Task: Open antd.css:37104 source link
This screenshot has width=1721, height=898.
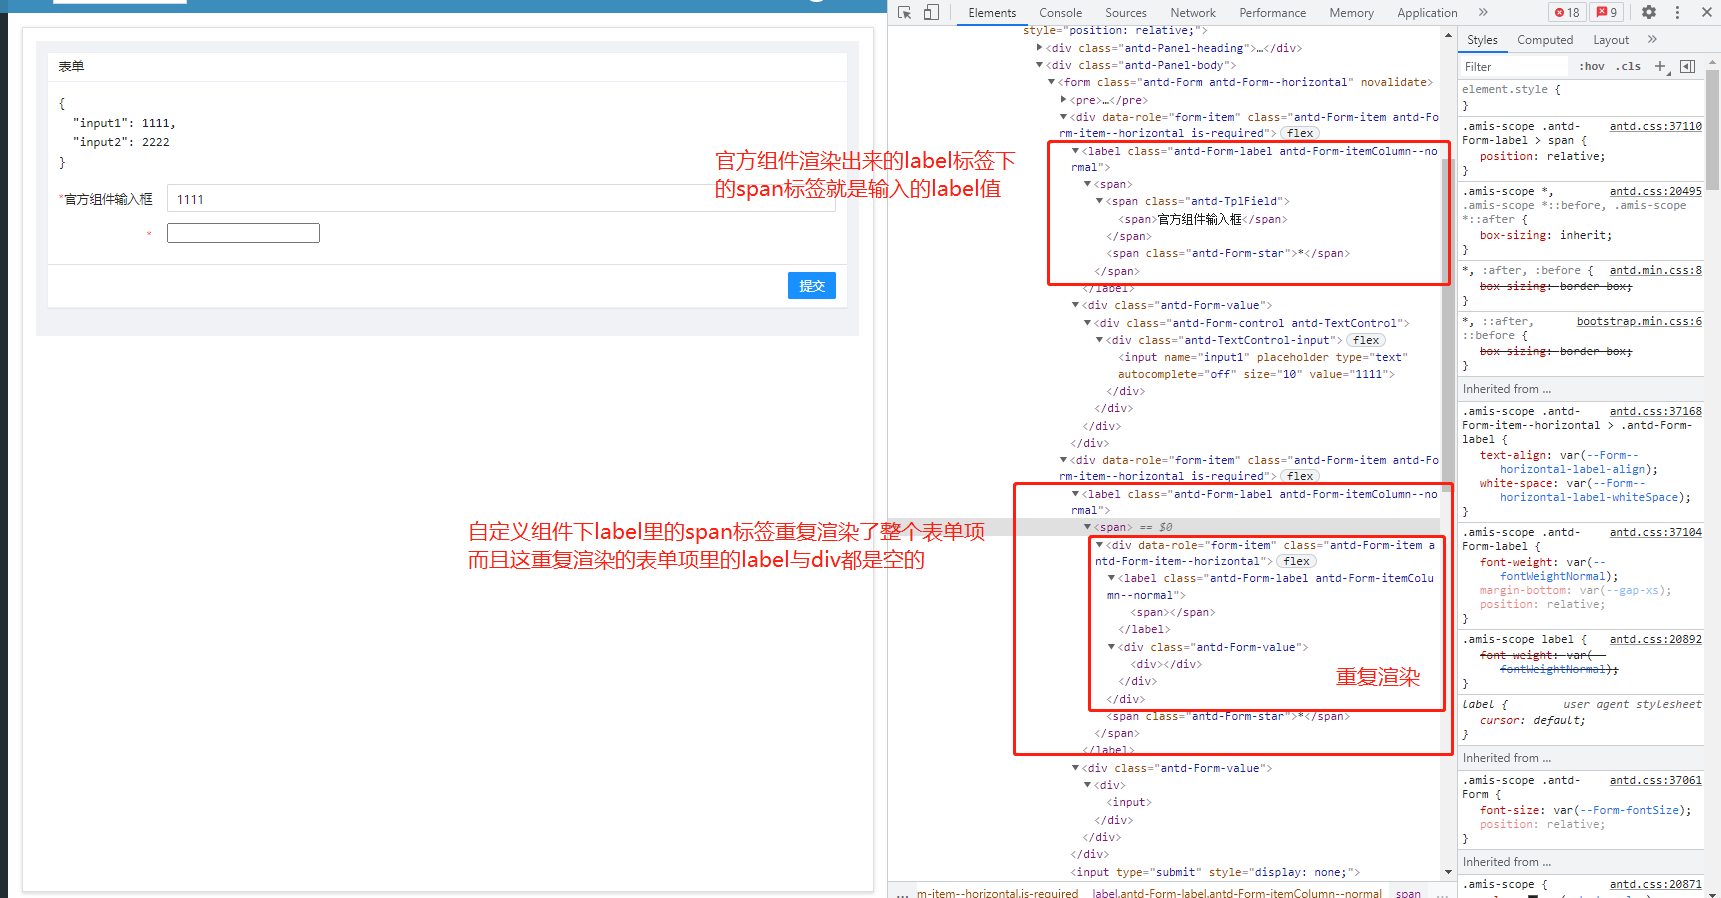Action: (x=1655, y=532)
